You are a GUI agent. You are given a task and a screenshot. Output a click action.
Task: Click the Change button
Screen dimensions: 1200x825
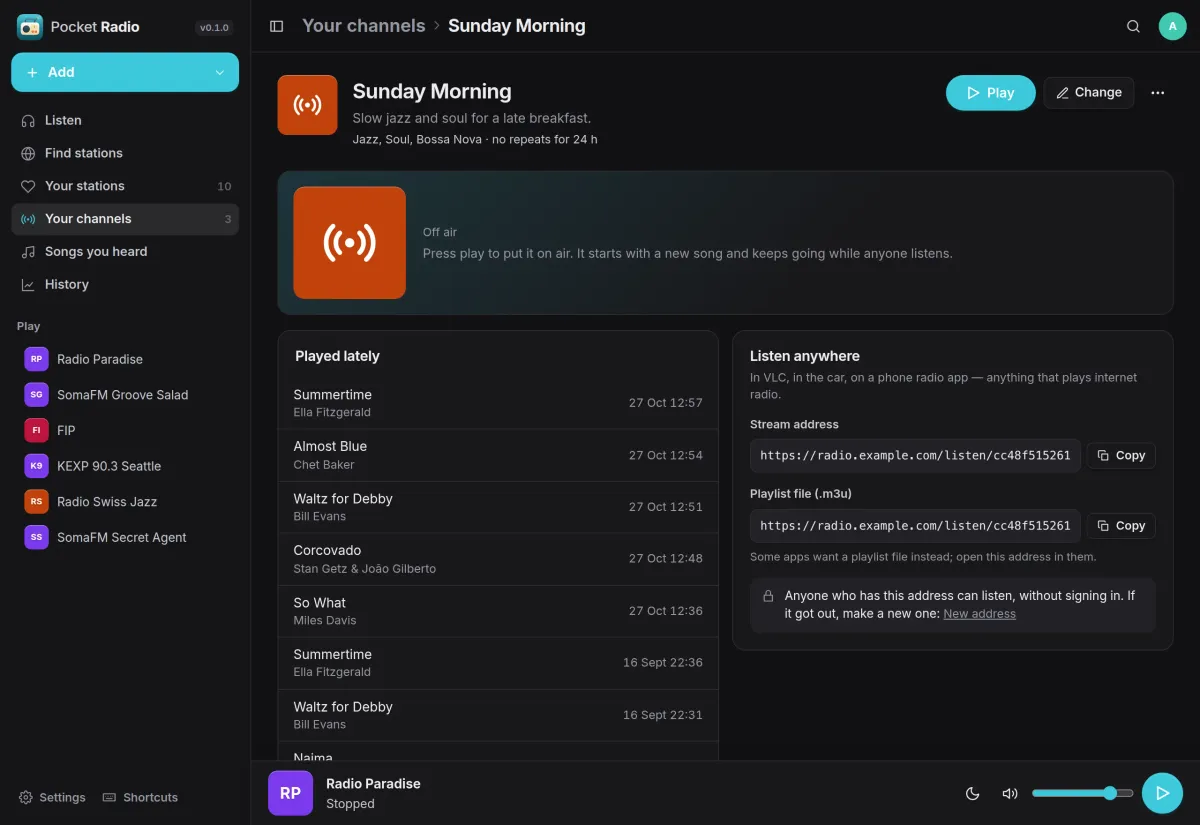click(x=1089, y=93)
